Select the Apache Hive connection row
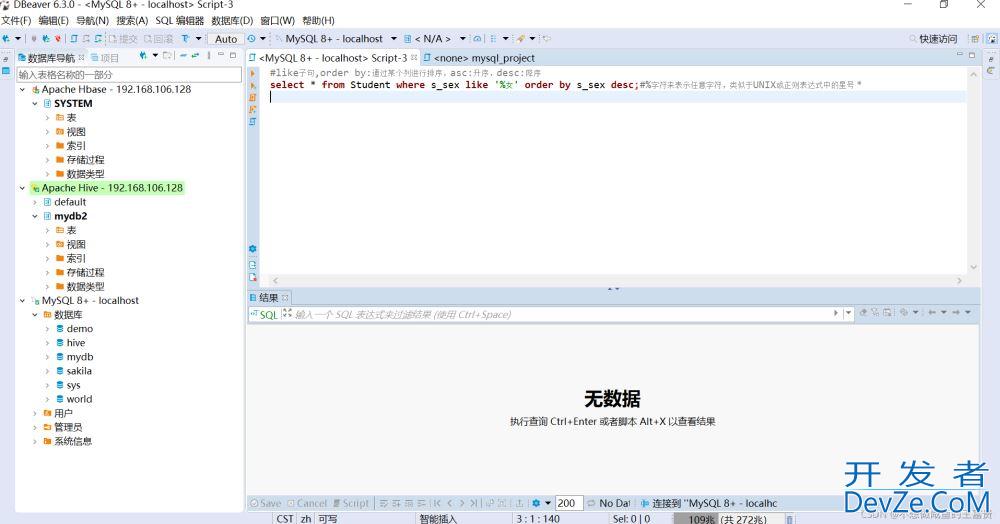The image size is (1000, 524). 107,188
